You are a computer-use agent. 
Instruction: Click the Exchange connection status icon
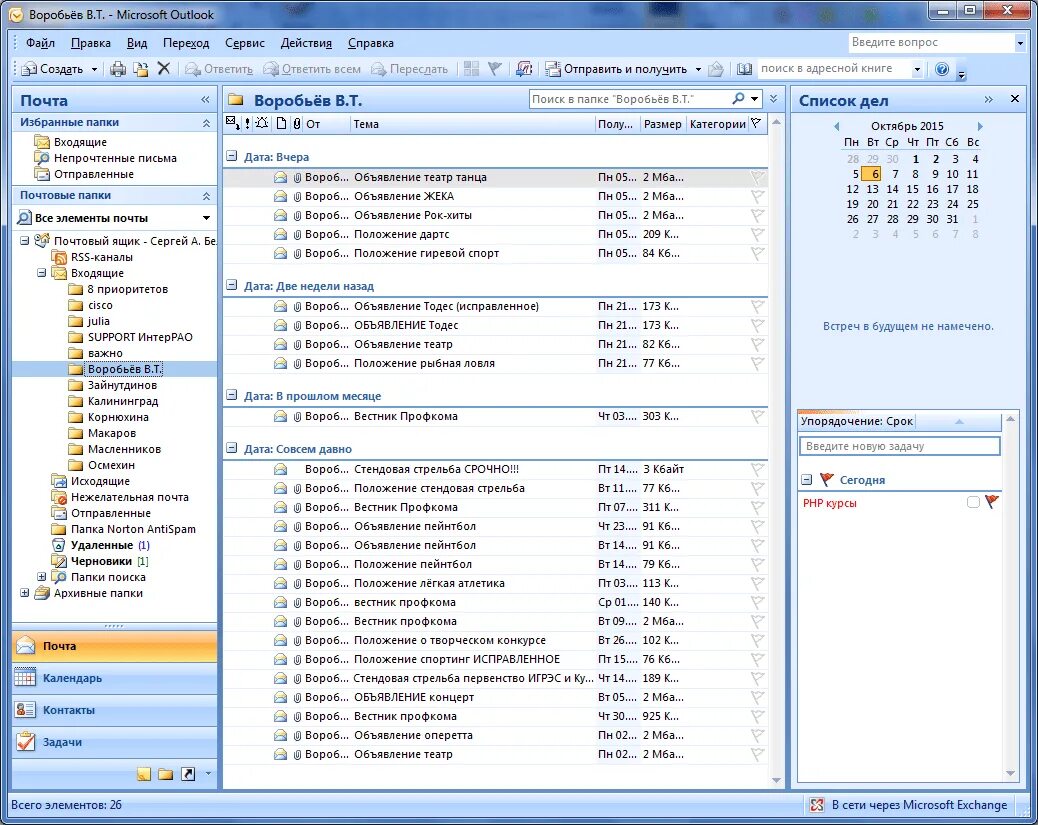pos(817,804)
